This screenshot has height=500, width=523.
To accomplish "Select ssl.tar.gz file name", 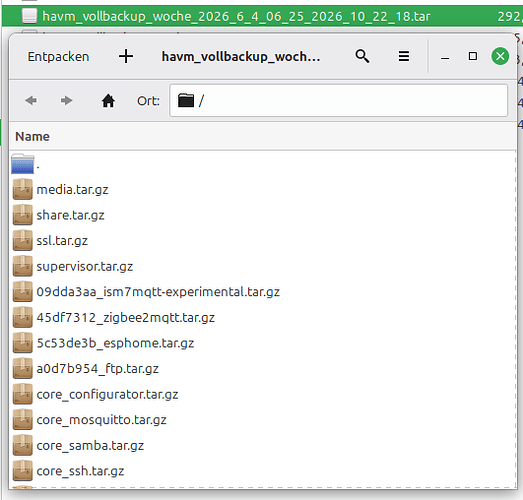I will [62, 241].
